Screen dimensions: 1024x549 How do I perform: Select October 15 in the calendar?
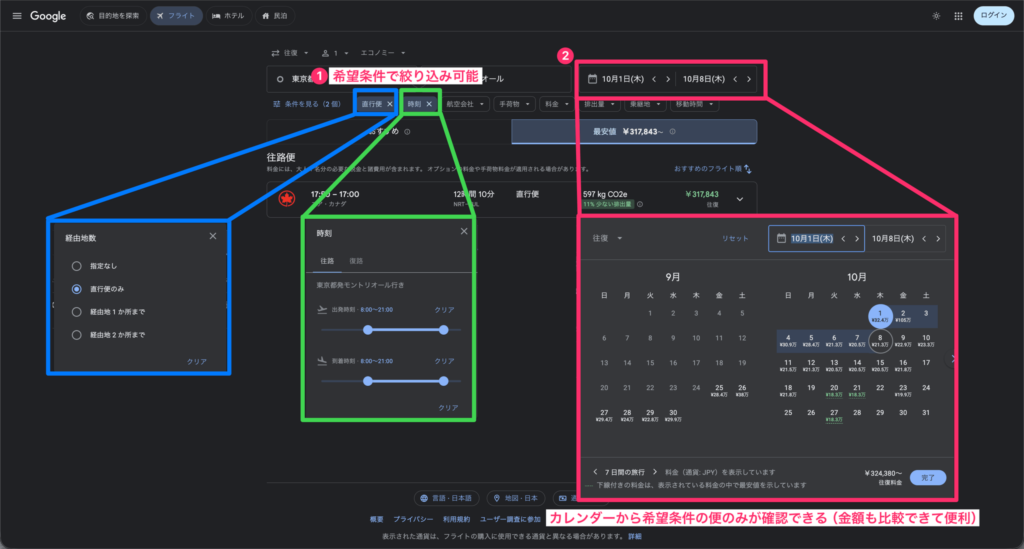pos(880,365)
